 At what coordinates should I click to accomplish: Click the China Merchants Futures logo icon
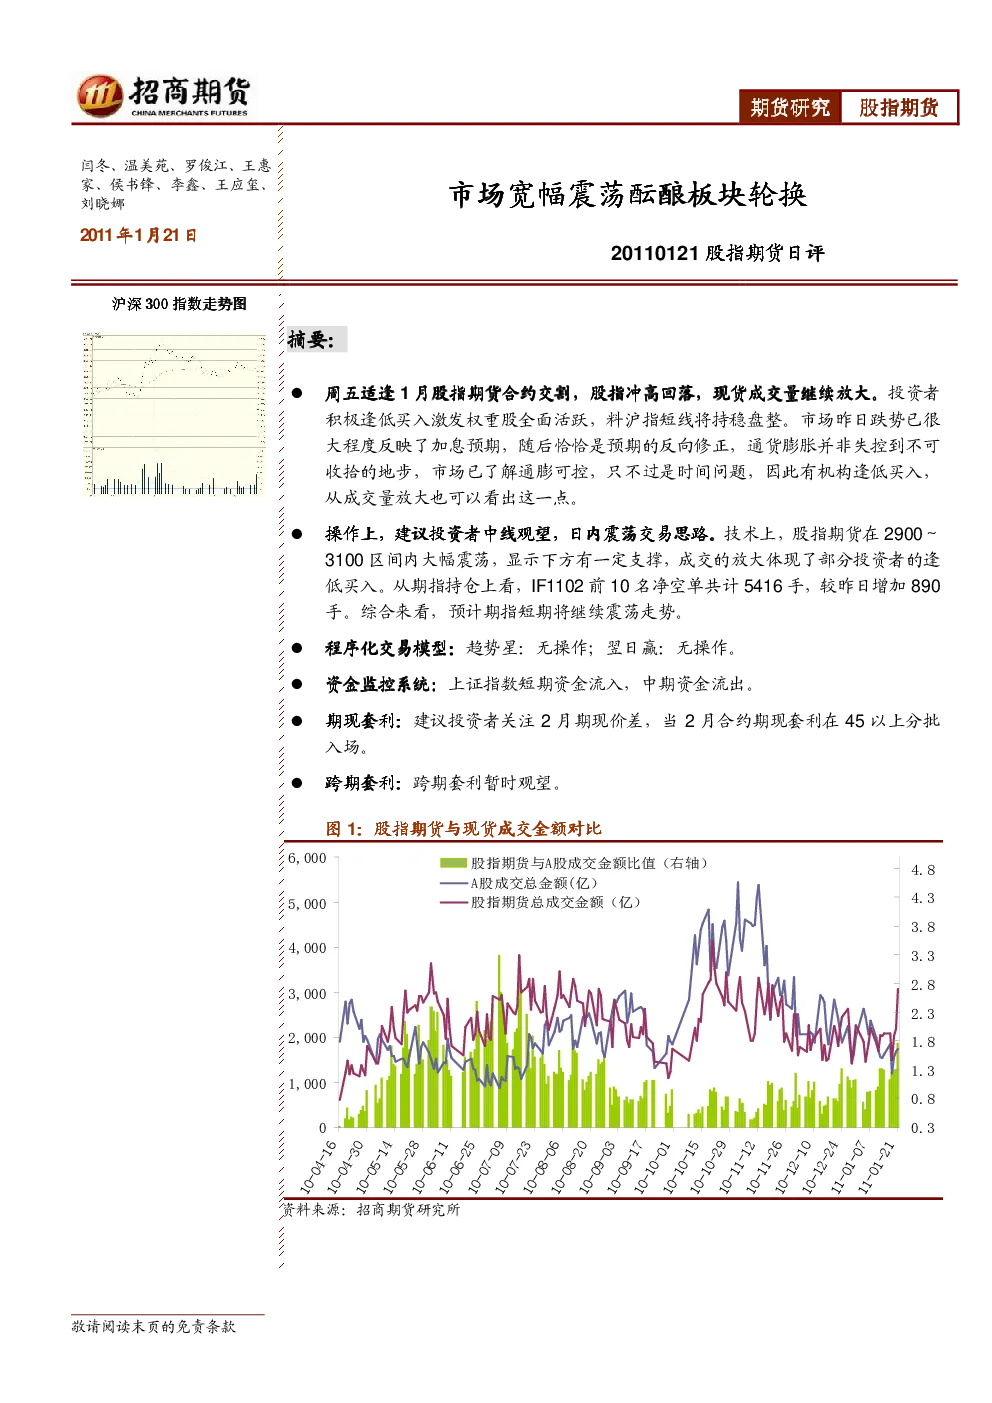click(x=99, y=96)
